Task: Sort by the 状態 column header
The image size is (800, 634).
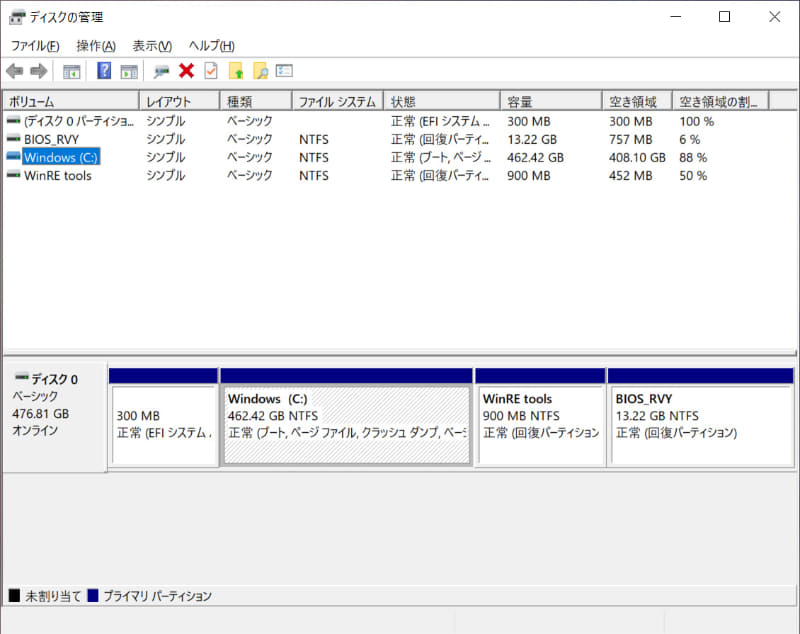Action: 442,102
